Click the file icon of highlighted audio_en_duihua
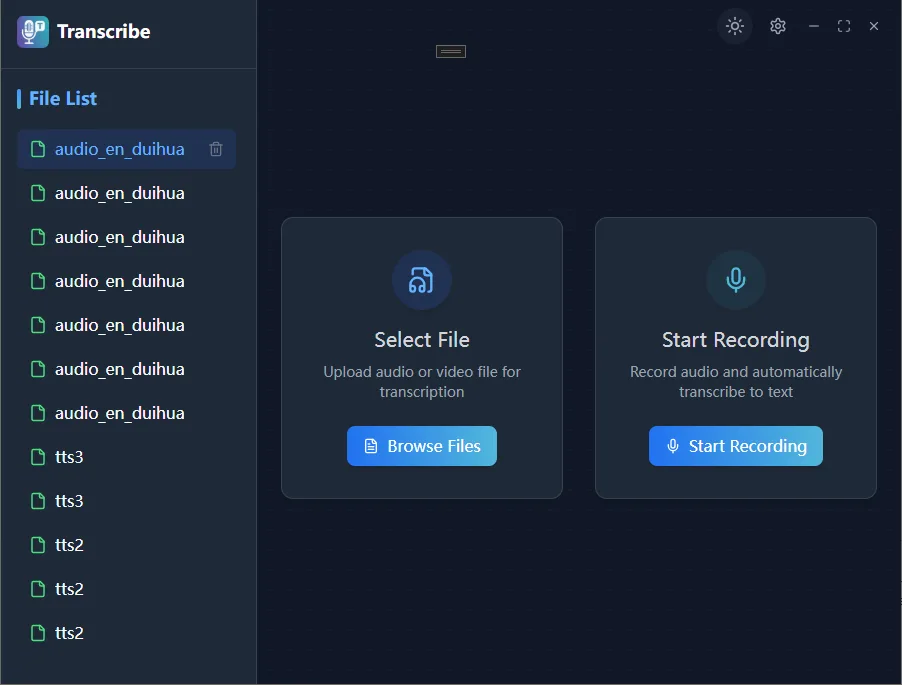Viewport: 902px width, 685px height. (x=38, y=150)
